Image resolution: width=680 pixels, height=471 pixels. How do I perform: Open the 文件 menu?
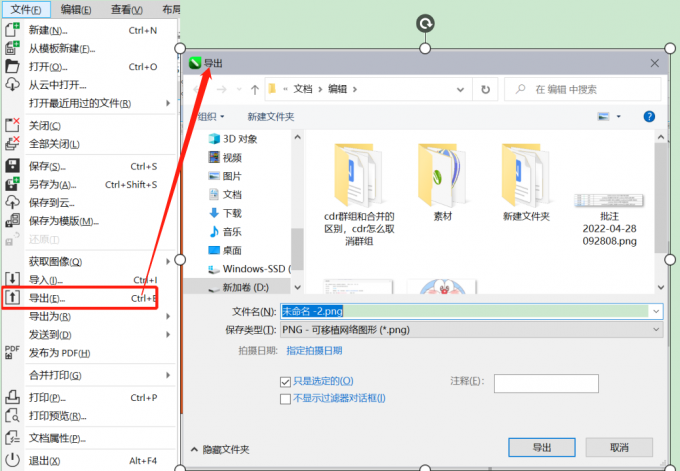(x=26, y=9)
